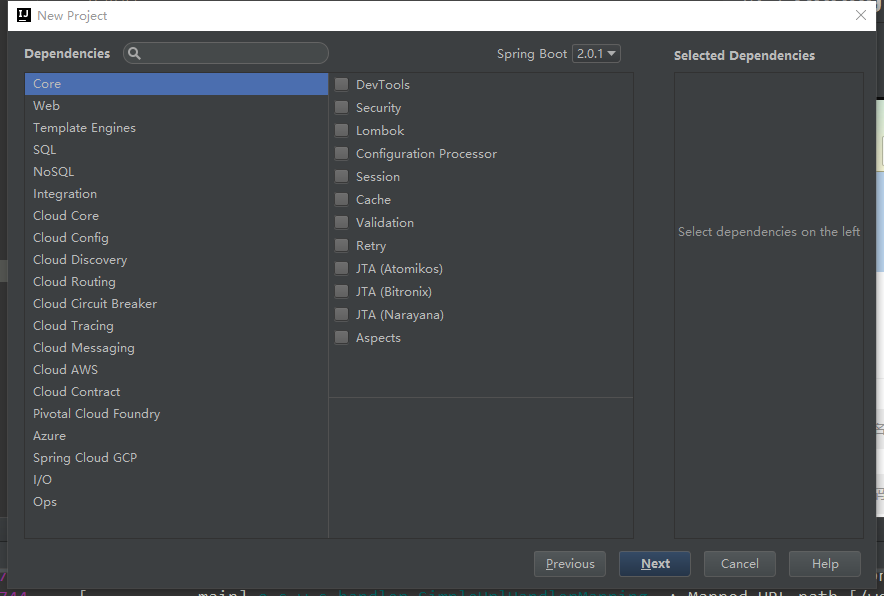
Task: Click the IntelliJ logo in title bar
Action: 23,15
